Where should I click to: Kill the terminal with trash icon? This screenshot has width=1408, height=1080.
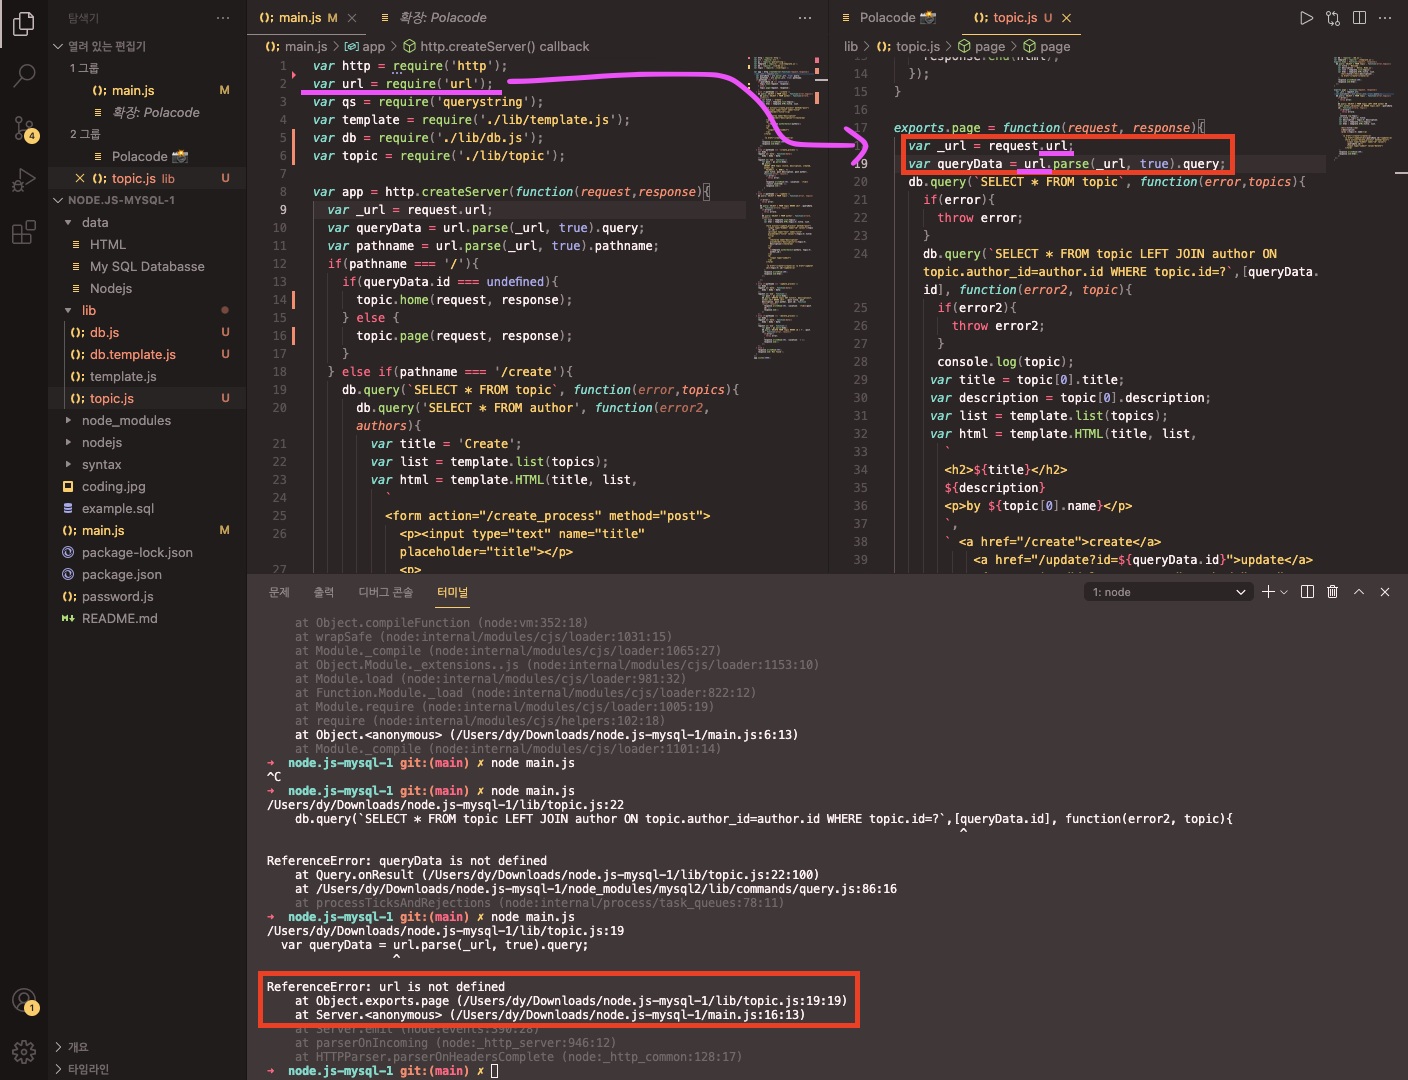pyautogui.click(x=1332, y=592)
